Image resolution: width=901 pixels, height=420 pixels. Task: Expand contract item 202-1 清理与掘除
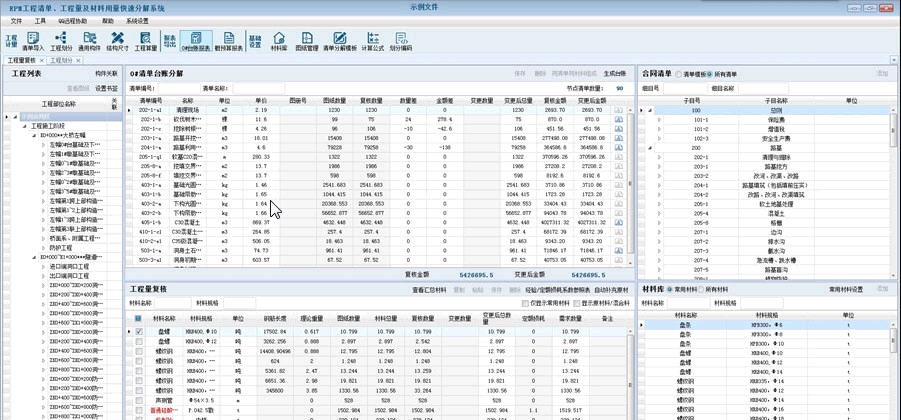point(659,157)
